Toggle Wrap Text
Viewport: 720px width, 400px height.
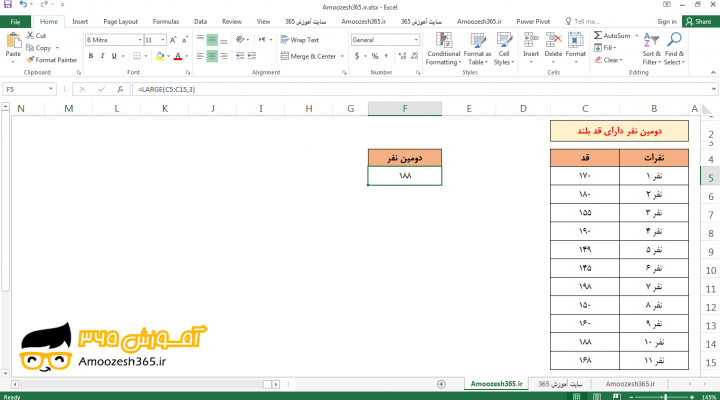coord(299,40)
